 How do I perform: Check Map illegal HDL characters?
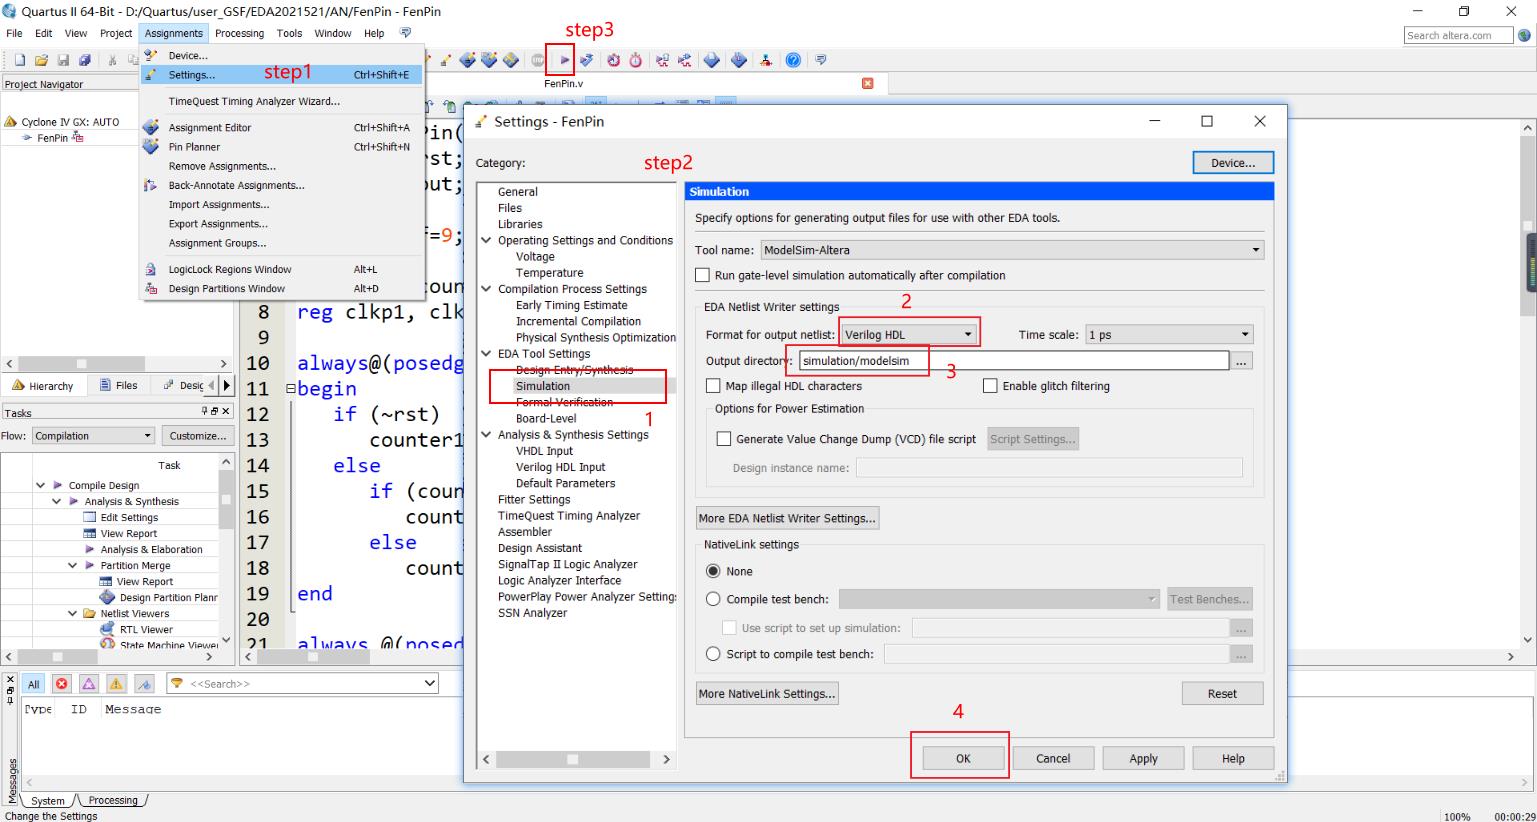point(713,386)
